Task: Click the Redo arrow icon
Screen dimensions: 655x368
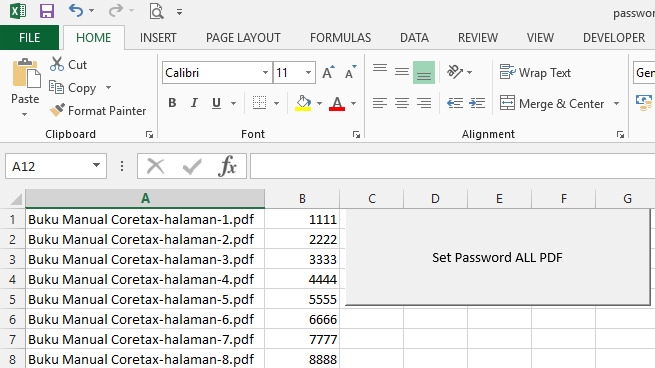Action: [115, 10]
